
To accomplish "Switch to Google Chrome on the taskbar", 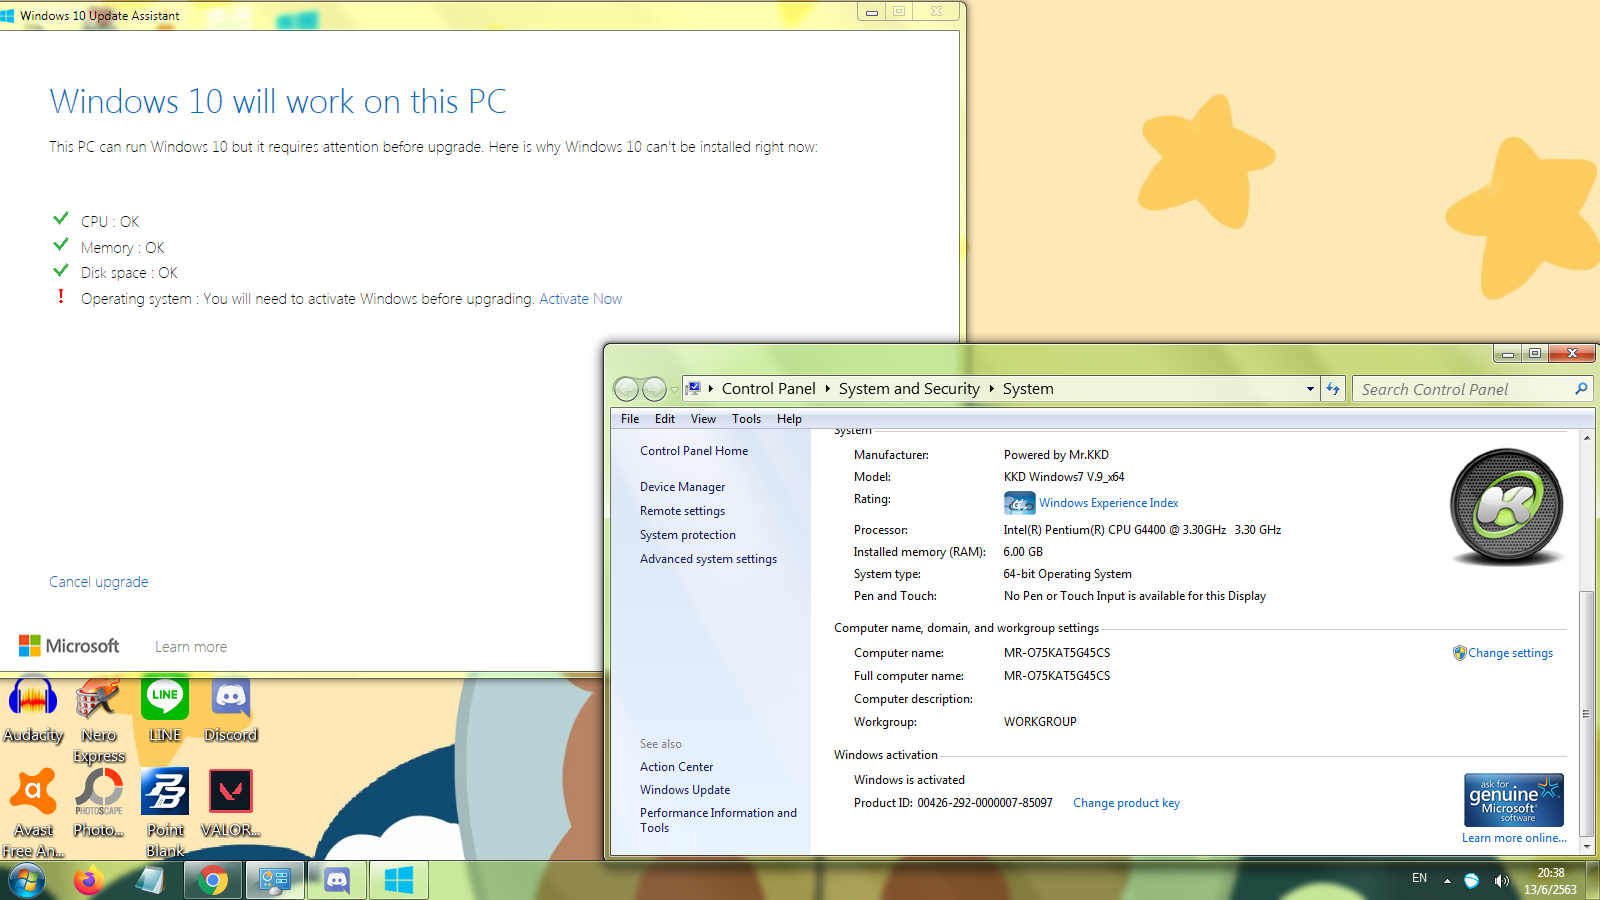I will coord(212,881).
